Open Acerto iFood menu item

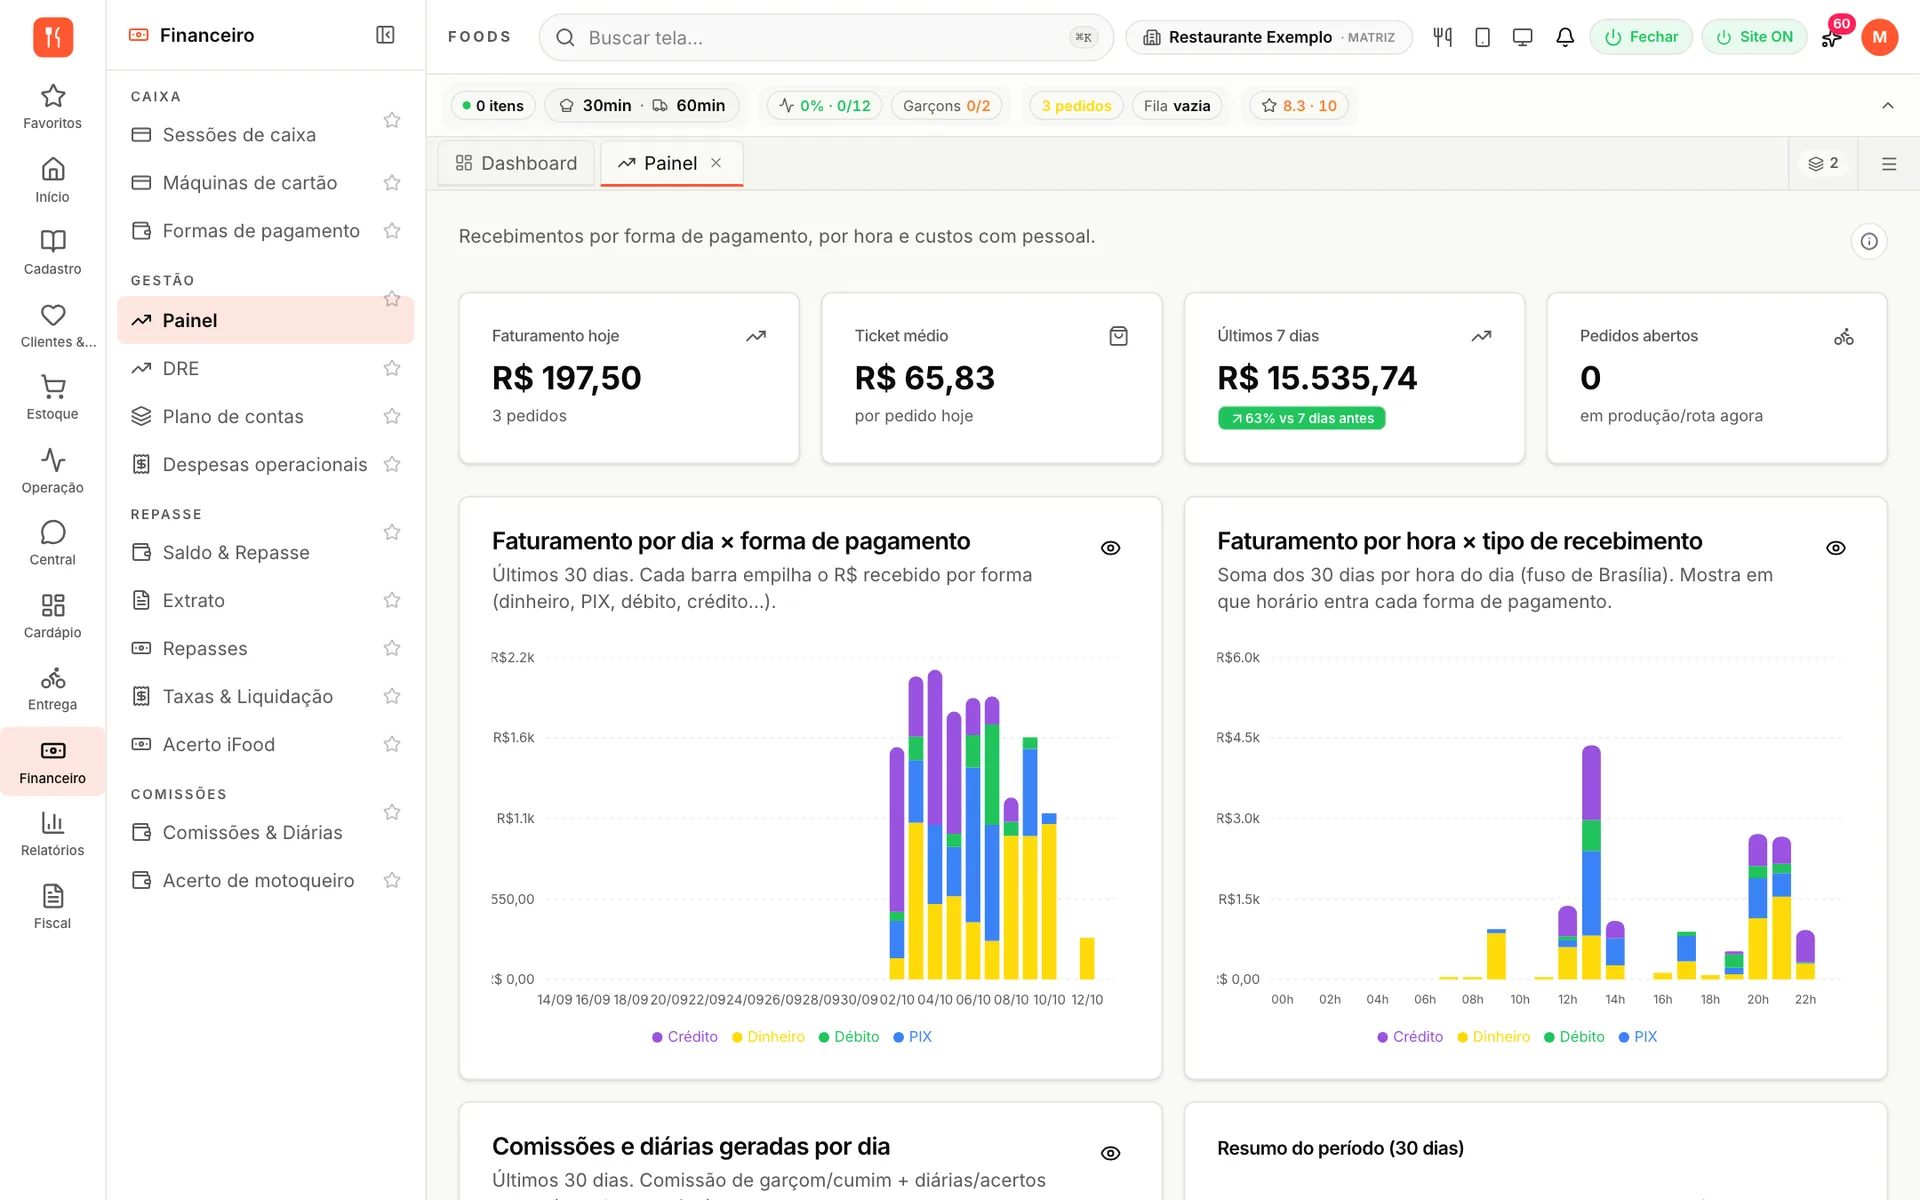tap(219, 744)
